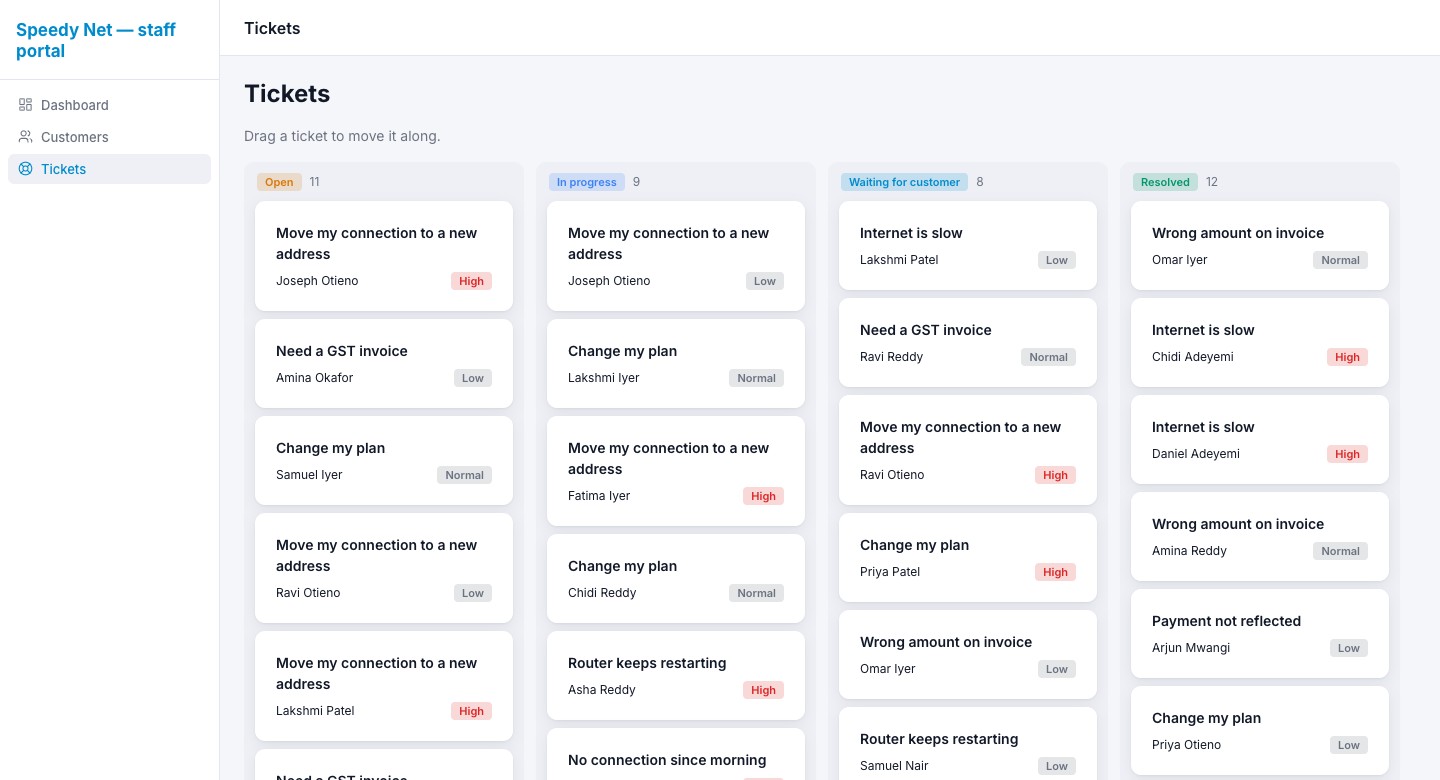Open Samuel Nair's Router keeps restarting ticket
Viewport: 1440px width, 780px height.
coord(968,743)
